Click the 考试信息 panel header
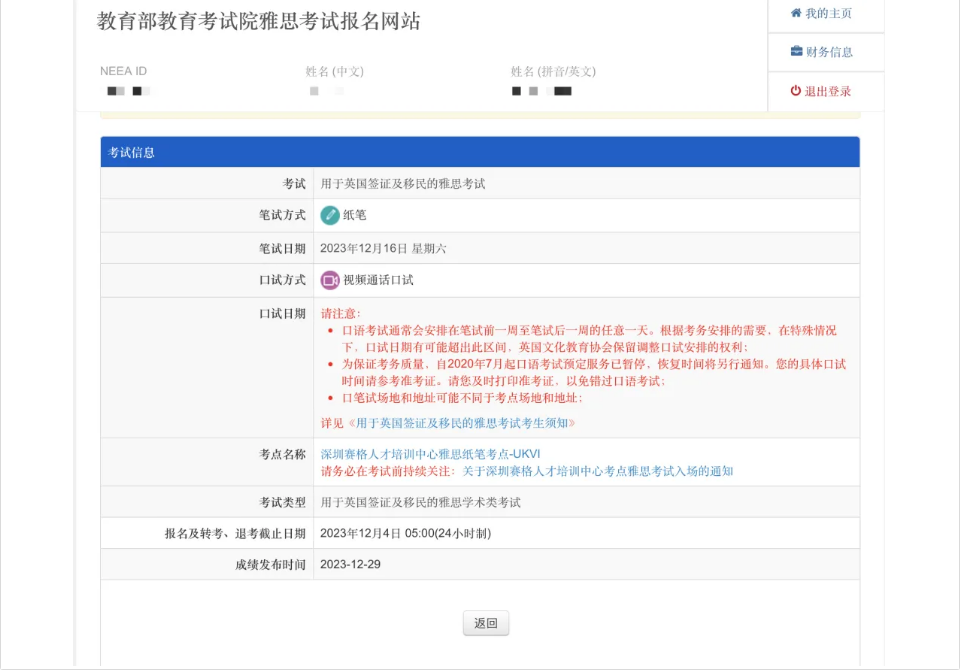The height and width of the screenshot is (670, 960). click(x=480, y=152)
